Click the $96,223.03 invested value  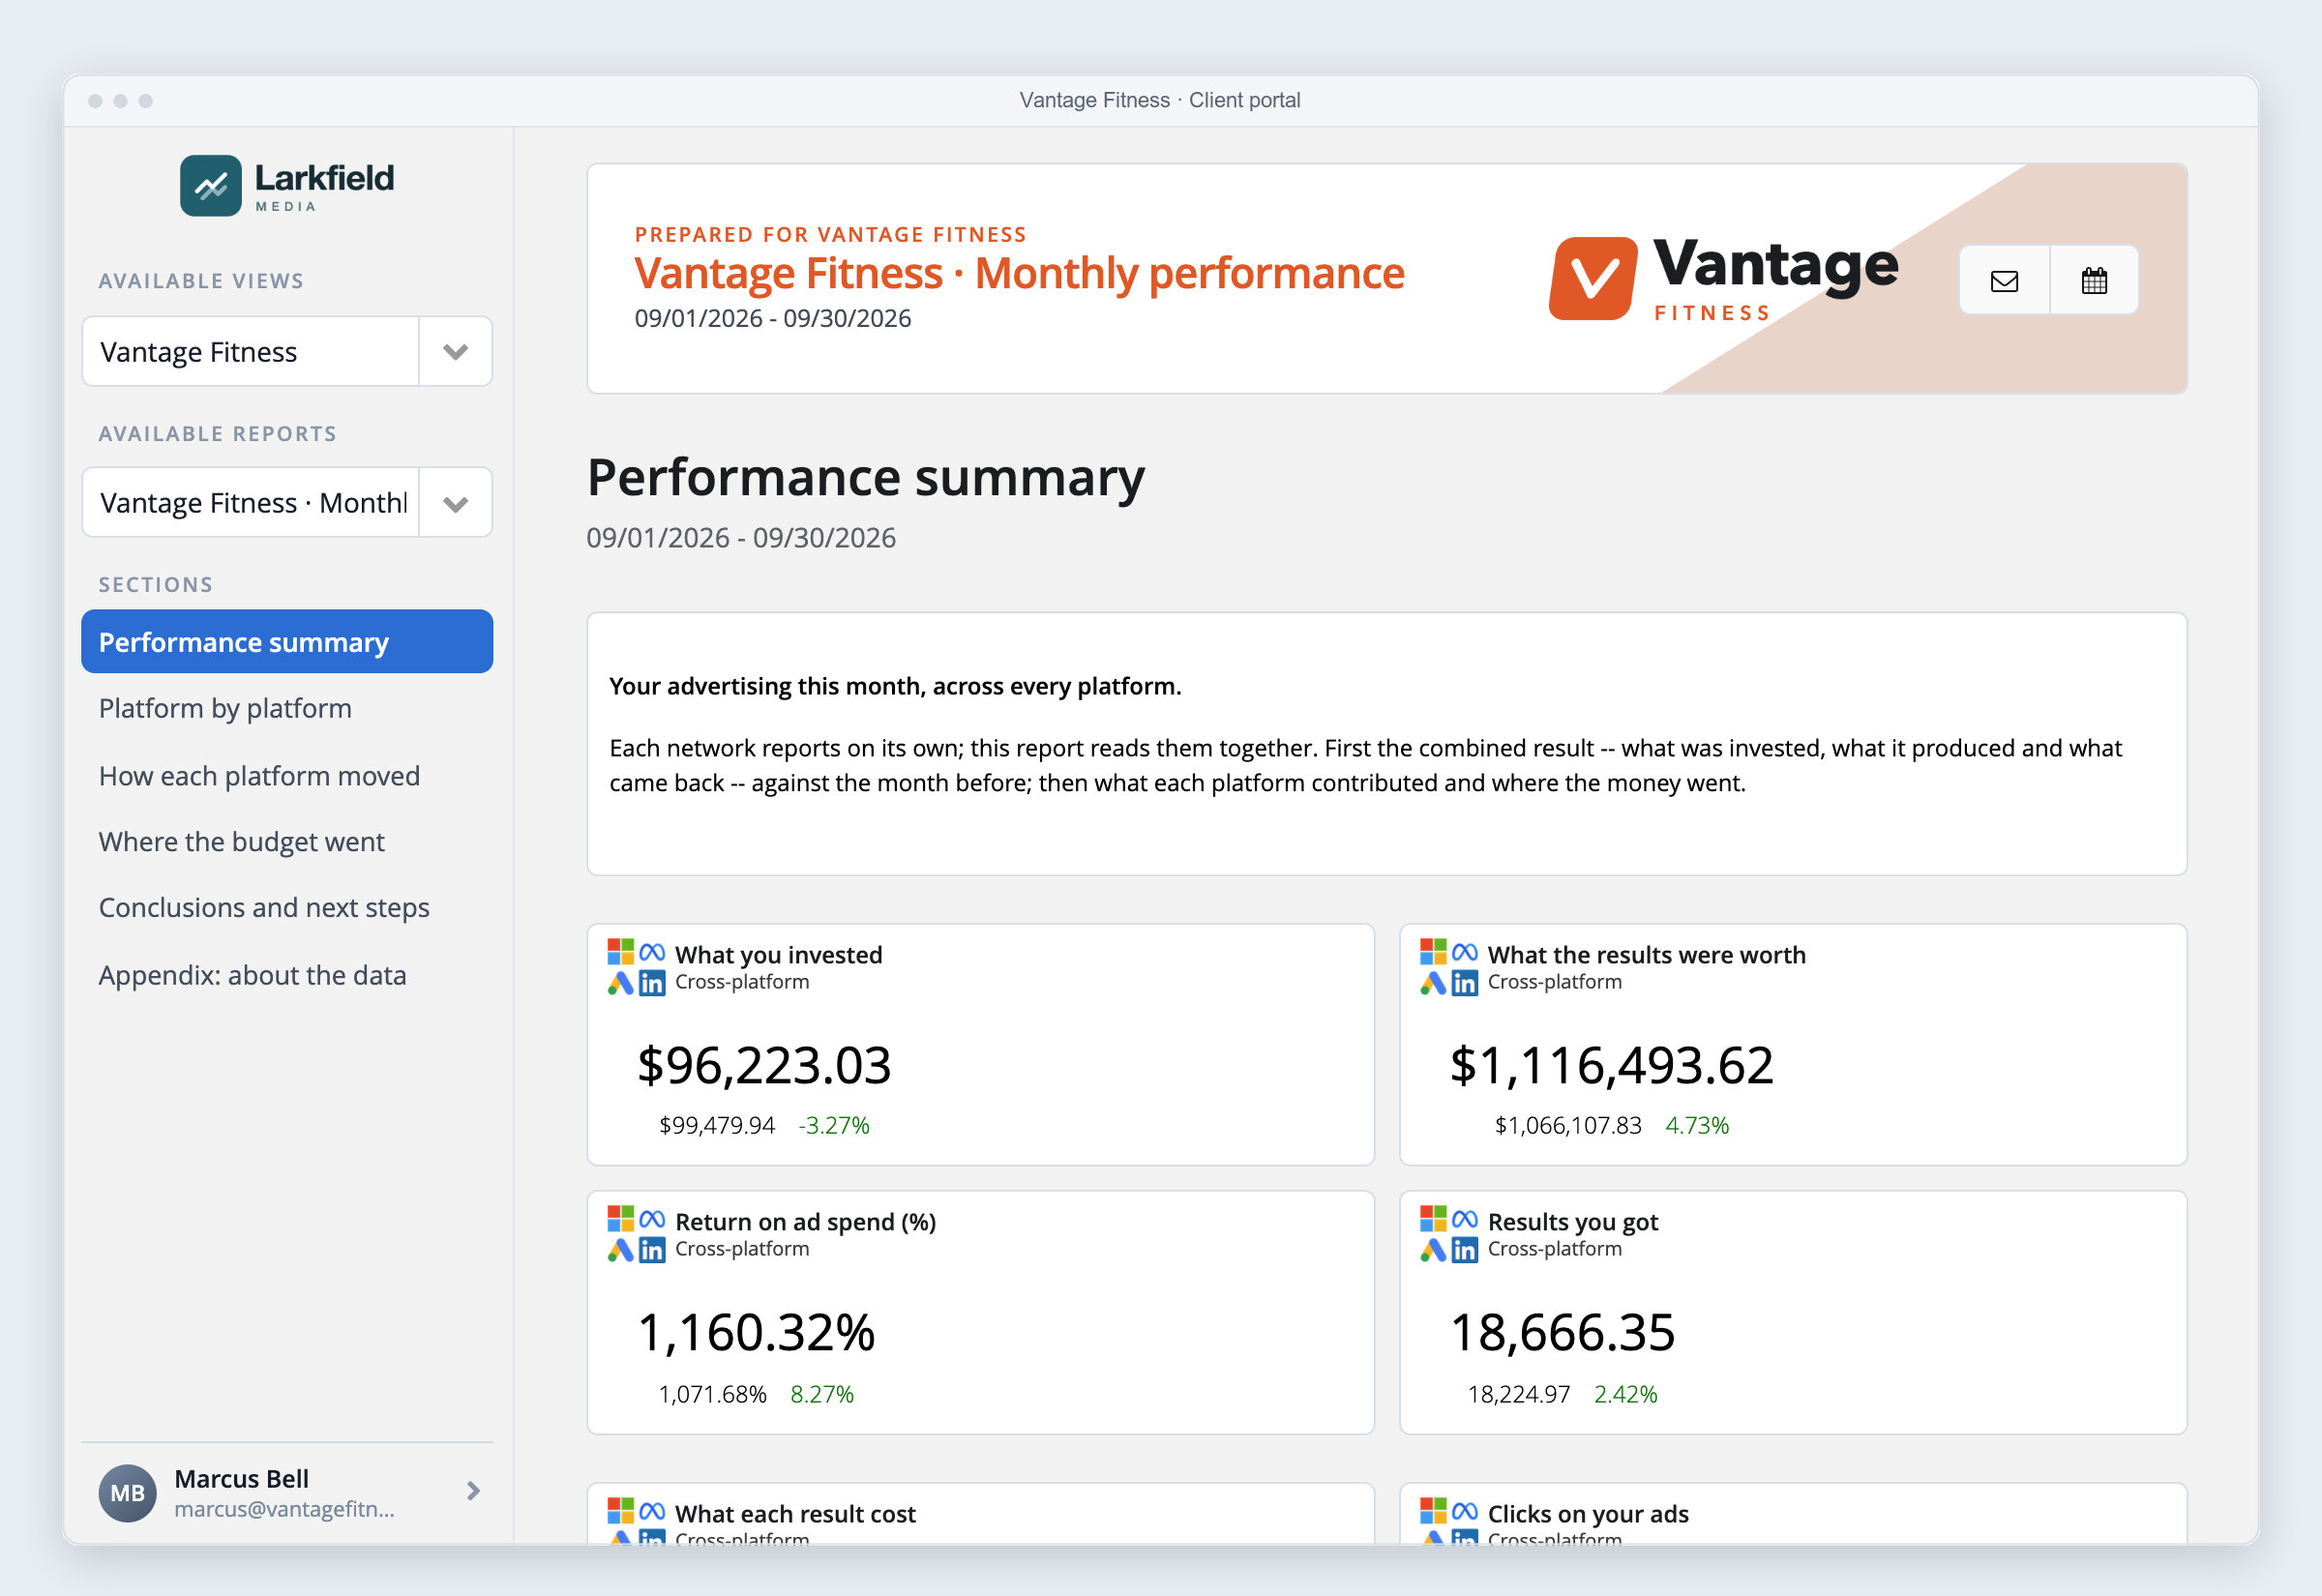point(764,1065)
